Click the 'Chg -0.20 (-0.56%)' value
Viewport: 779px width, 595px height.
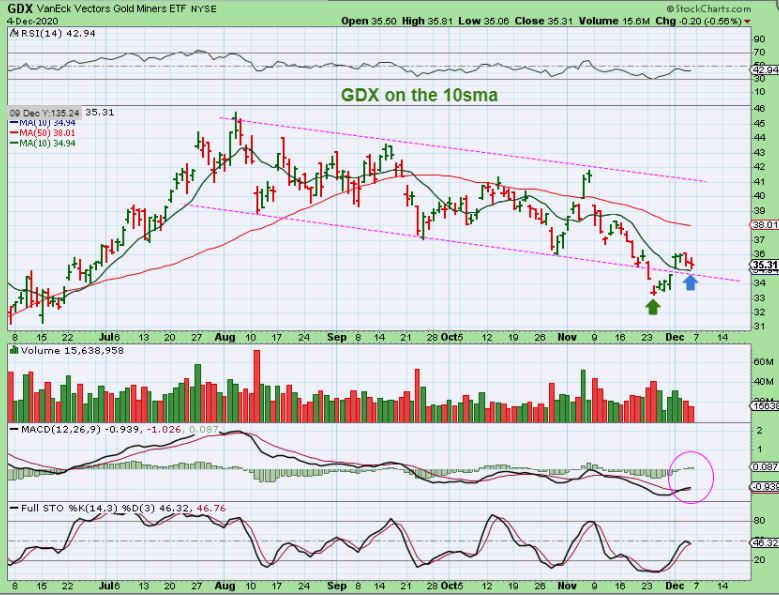tap(699, 21)
